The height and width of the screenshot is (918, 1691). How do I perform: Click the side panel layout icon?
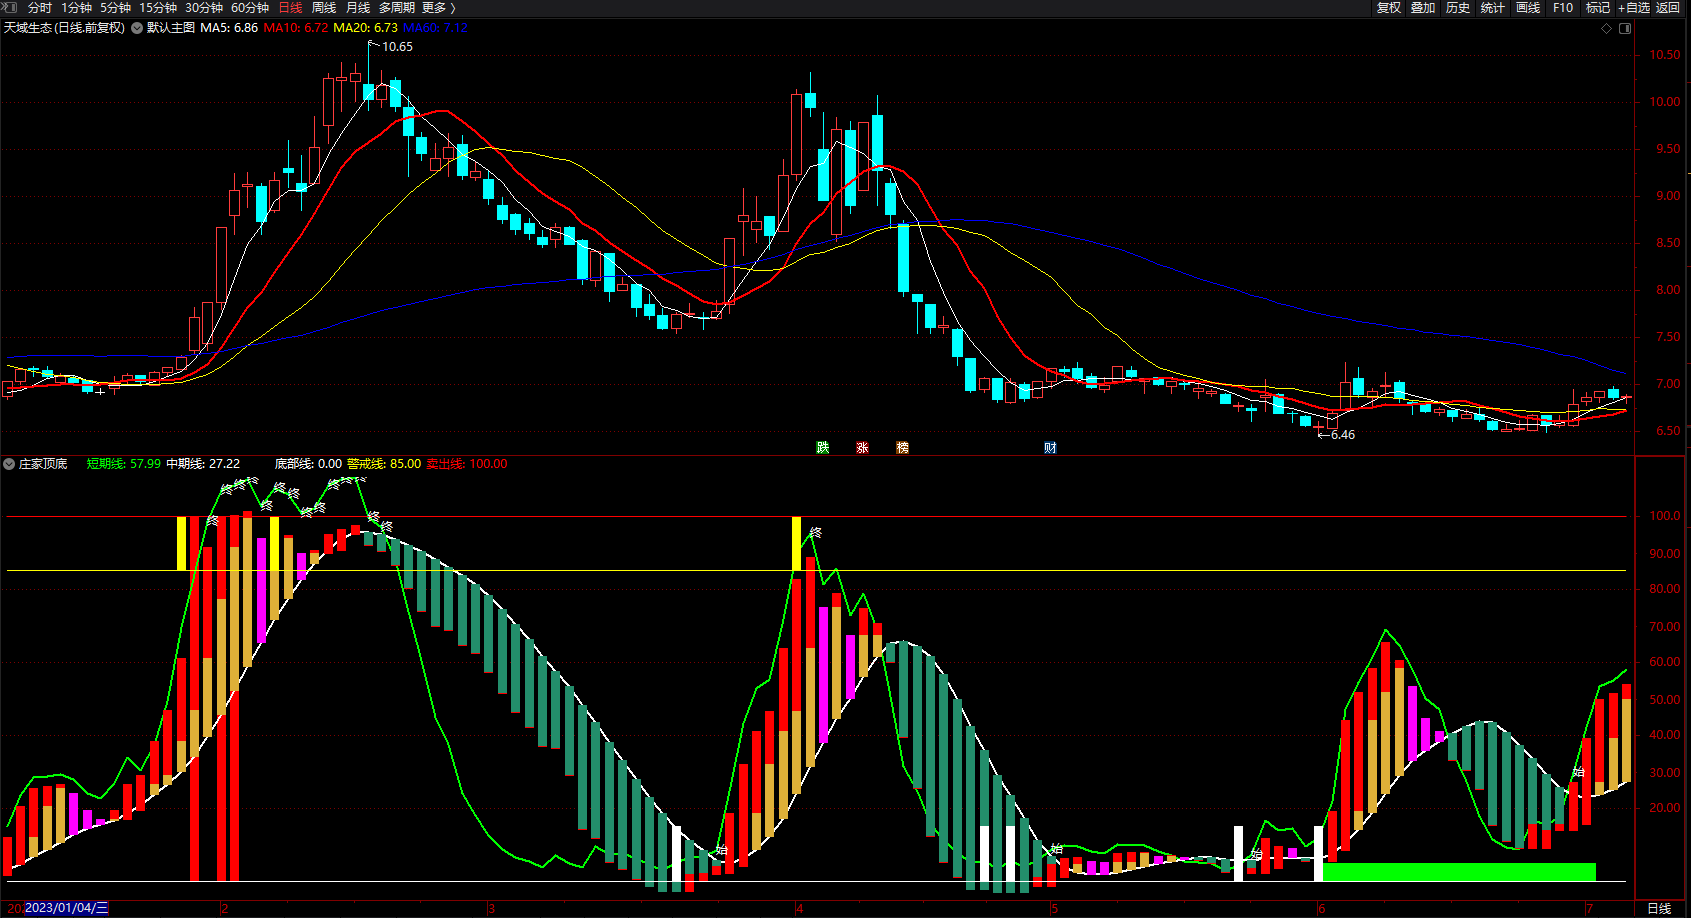[x=1625, y=28]
